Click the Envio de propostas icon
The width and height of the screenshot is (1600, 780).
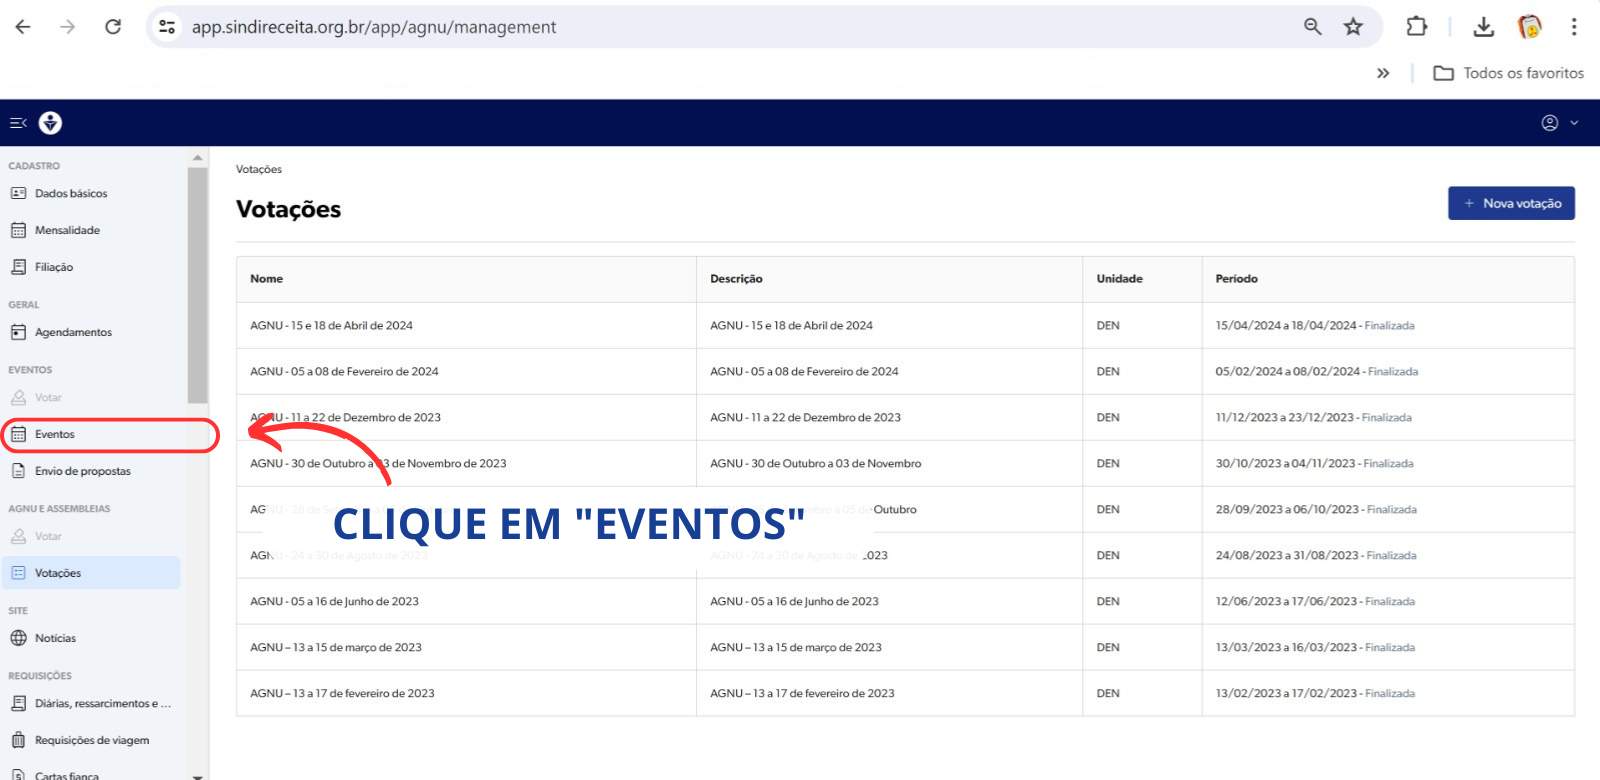click(18, 471)
